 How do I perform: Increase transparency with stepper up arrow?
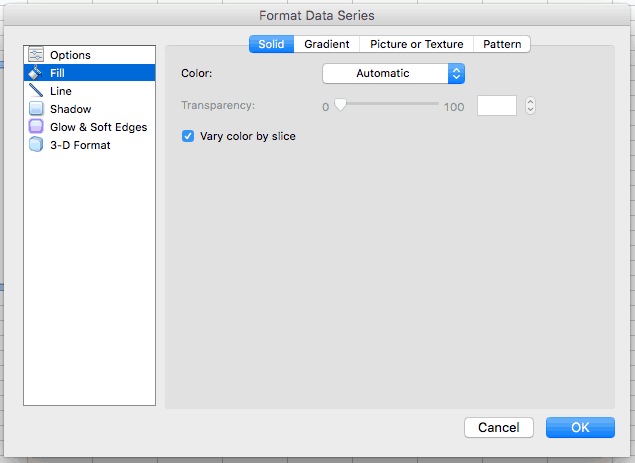click(x=530, y=101)
